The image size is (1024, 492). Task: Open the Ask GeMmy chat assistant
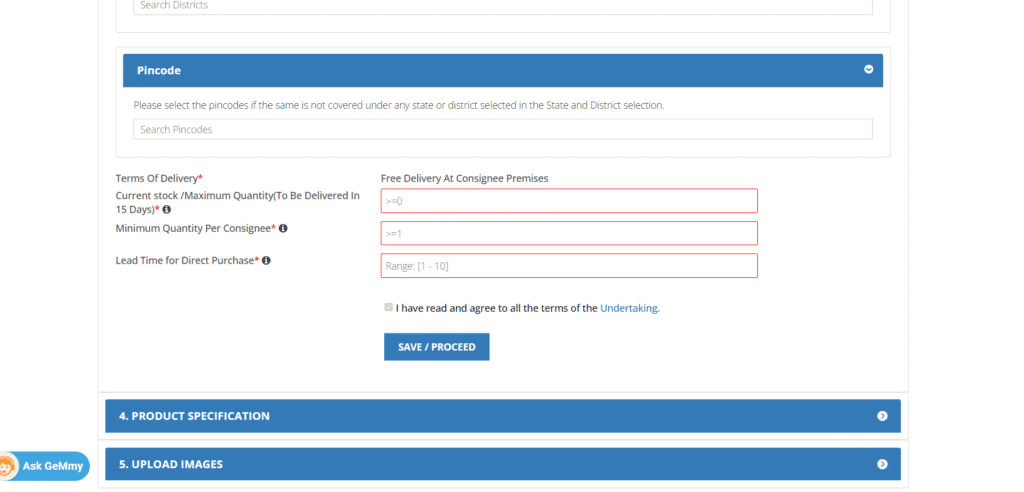(x=44, y=466)
